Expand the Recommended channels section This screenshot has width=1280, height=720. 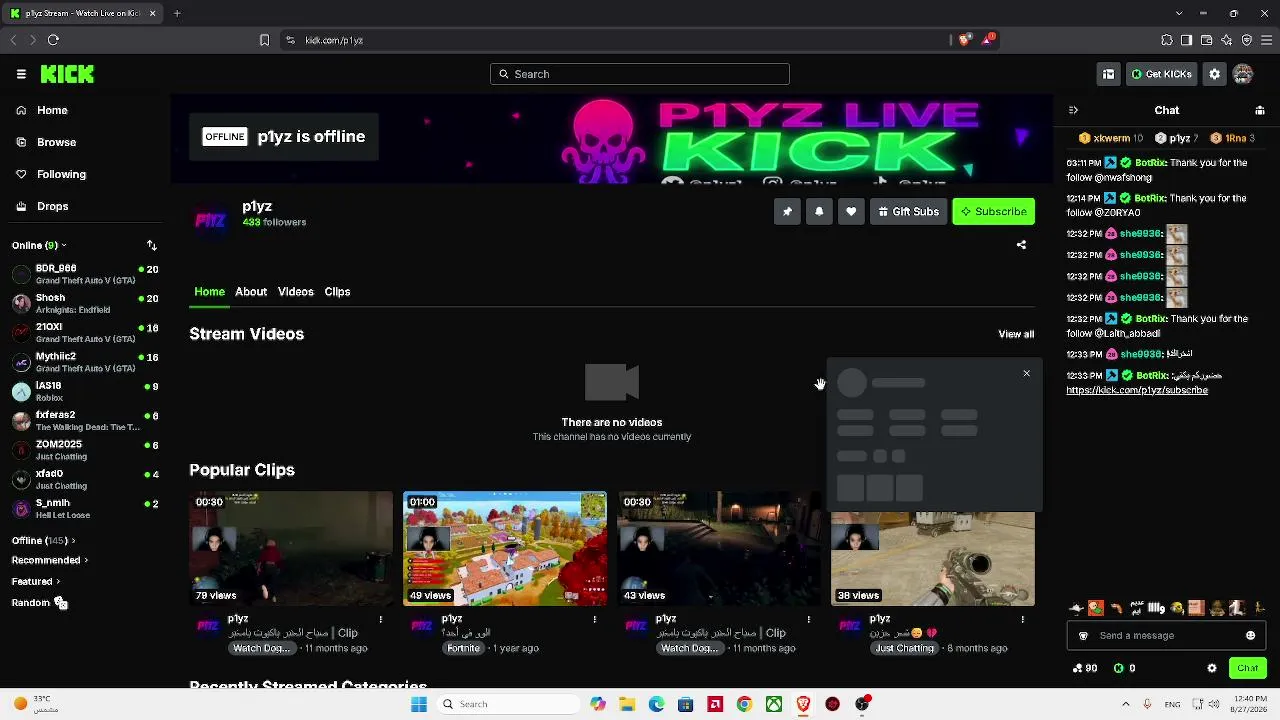(x=50, y=561)
